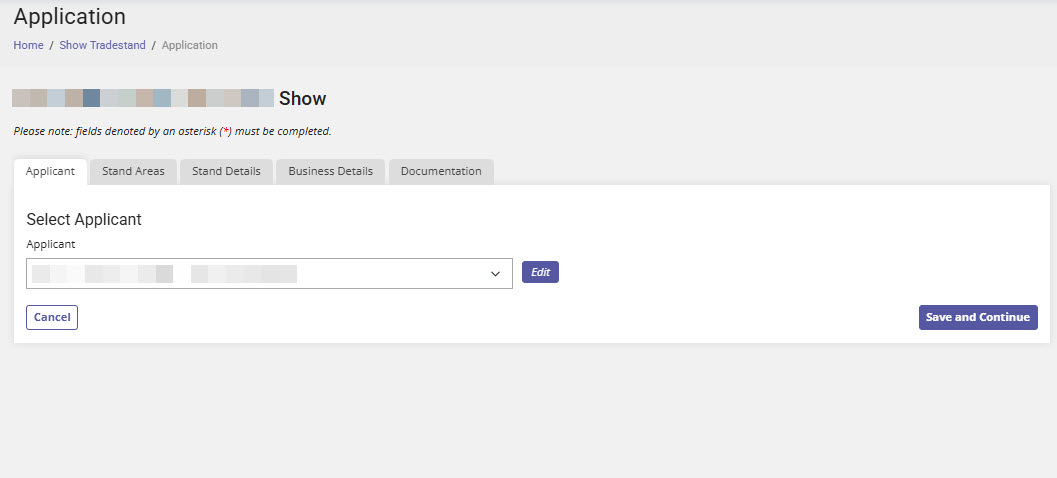Click the chevron arrow in Applicant dropdown
Image resolution: width=1057 pixels, height=478 pixels.
[x=495, y=274]
